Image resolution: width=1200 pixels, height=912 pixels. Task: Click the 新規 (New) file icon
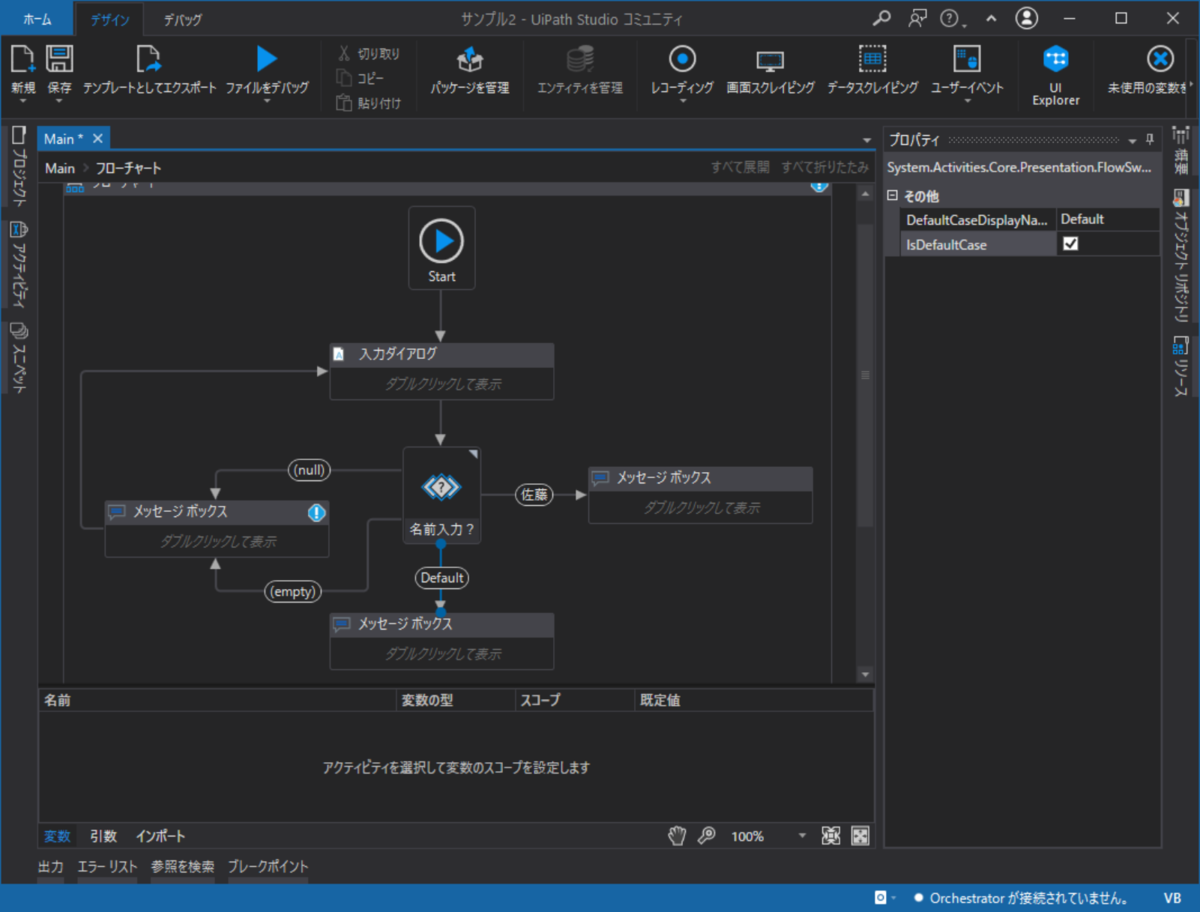[x=22, y=59]
